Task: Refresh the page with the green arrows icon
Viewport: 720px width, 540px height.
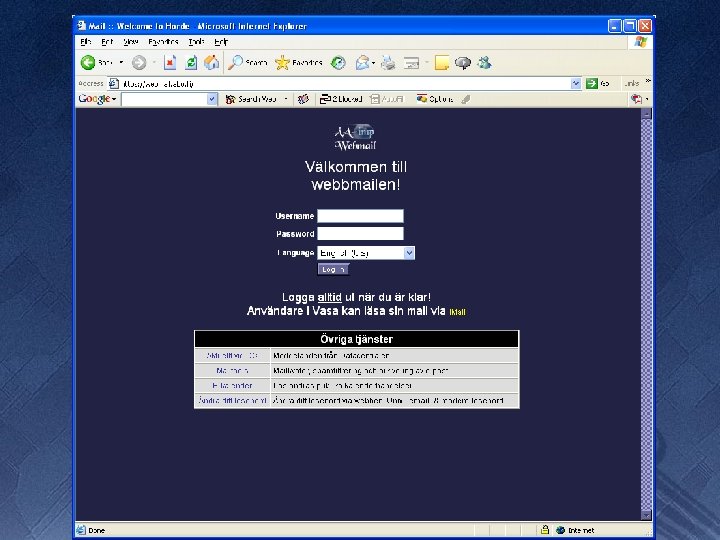Action: 191,62
